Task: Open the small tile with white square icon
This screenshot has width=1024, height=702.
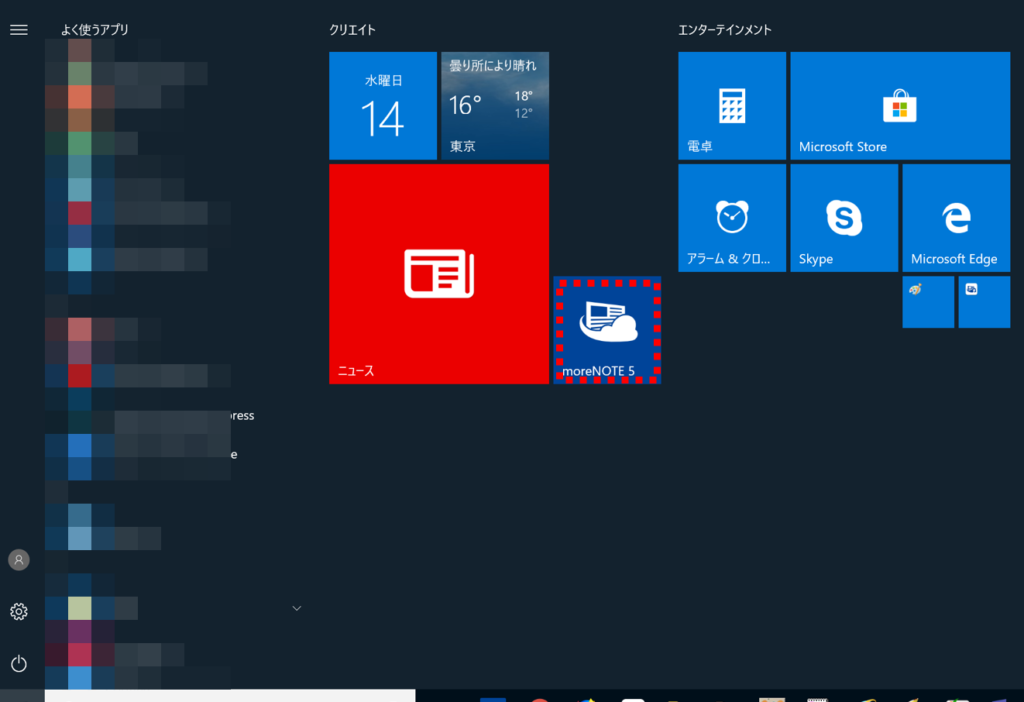Action: (x=984, y=302)
